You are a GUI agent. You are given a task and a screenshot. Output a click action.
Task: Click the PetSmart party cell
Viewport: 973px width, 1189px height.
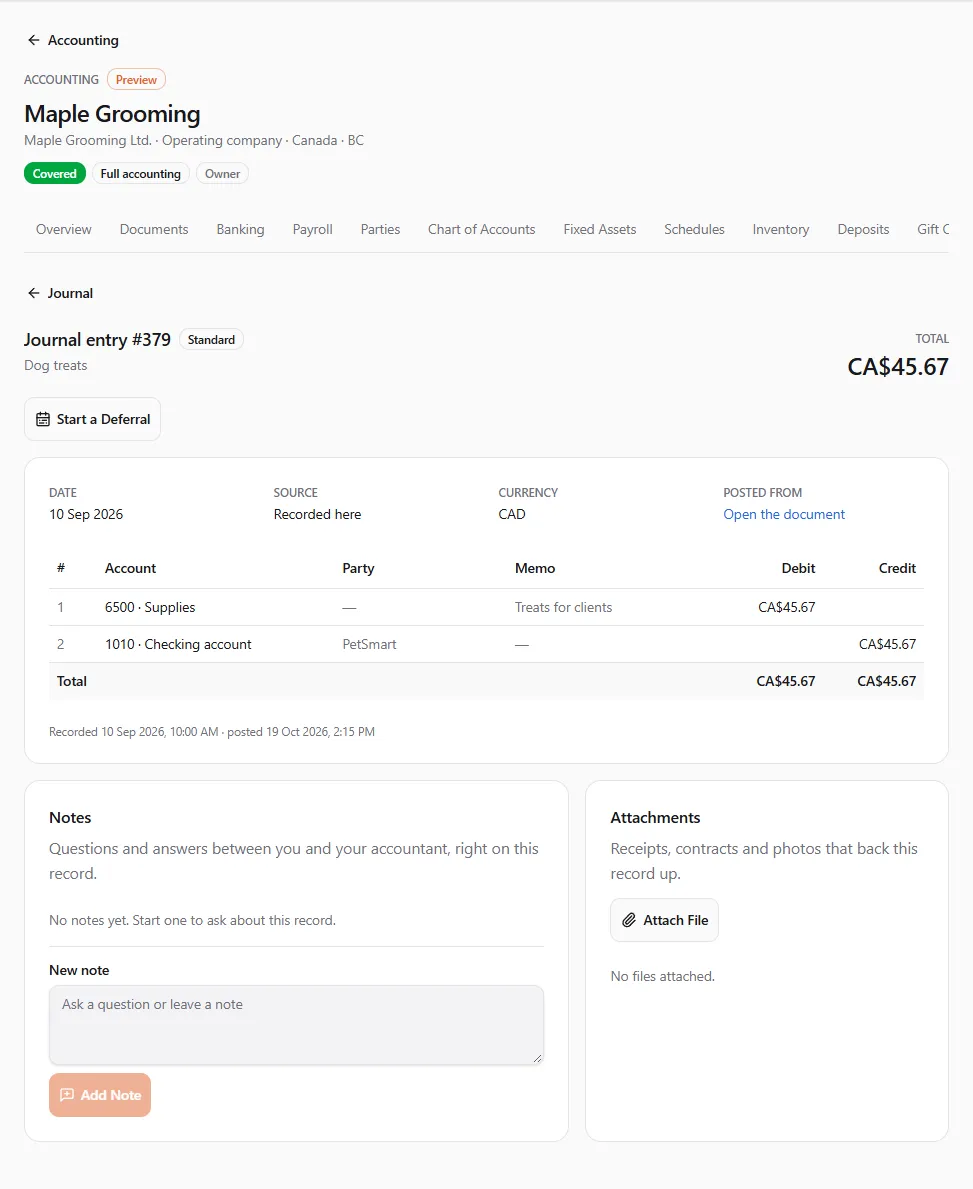click(369, 645)
